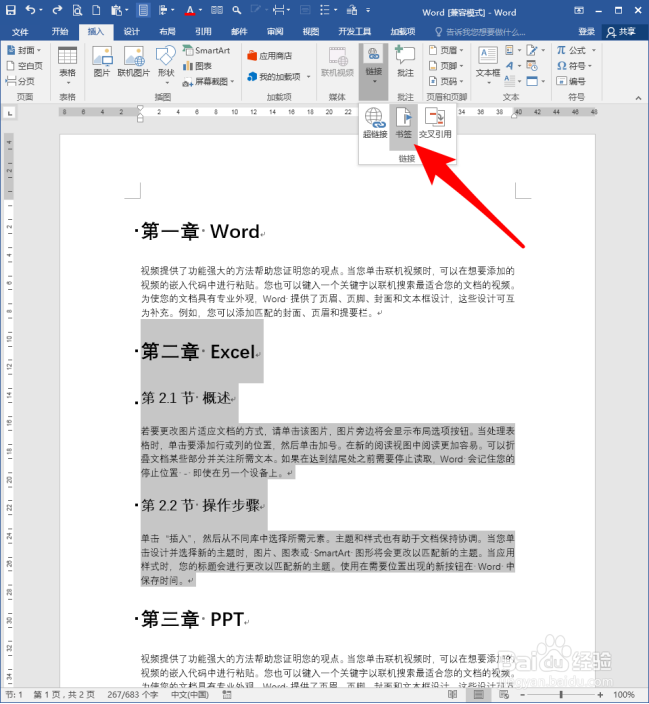Click the Paste clipboard icon in quick access toolbar

click(x=116, y=10)
